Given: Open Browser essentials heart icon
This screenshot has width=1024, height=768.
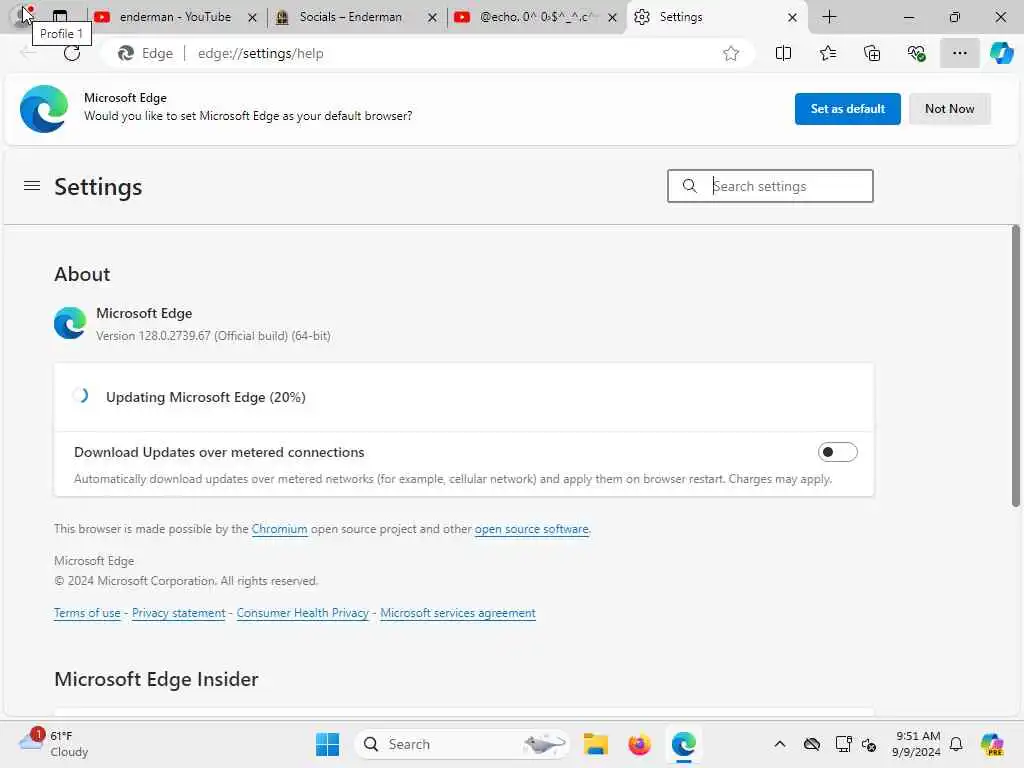Looking at the screenshot, I should coord(916,54).
